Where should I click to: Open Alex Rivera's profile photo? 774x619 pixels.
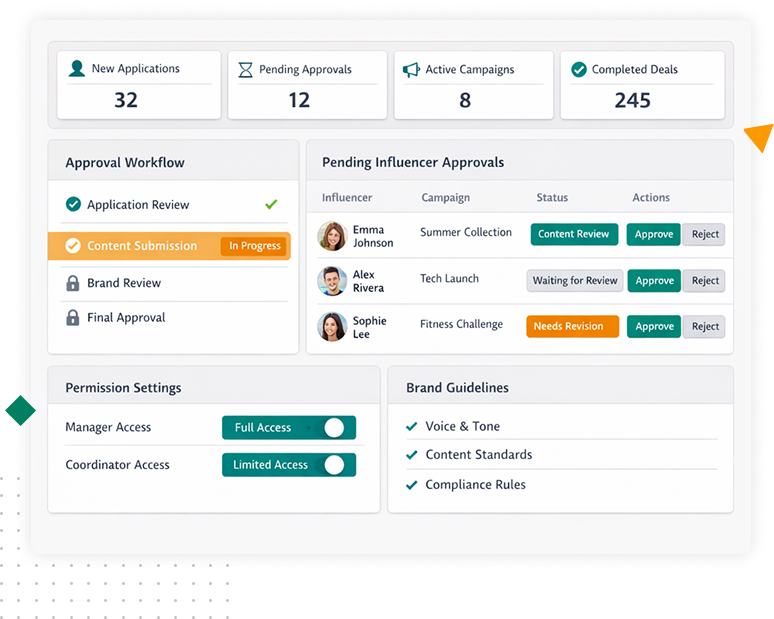[x=332, y=281]
